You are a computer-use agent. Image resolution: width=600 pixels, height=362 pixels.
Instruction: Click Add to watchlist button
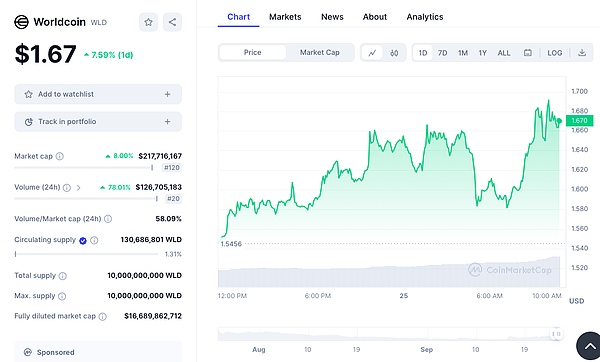(x=98, y=94)
